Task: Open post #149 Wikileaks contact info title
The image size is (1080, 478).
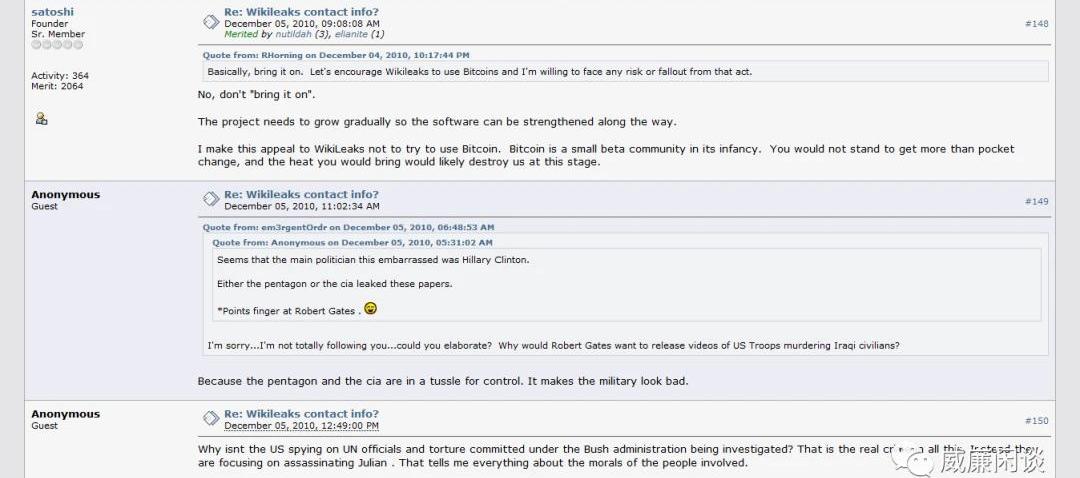Action: click(301, 195)
